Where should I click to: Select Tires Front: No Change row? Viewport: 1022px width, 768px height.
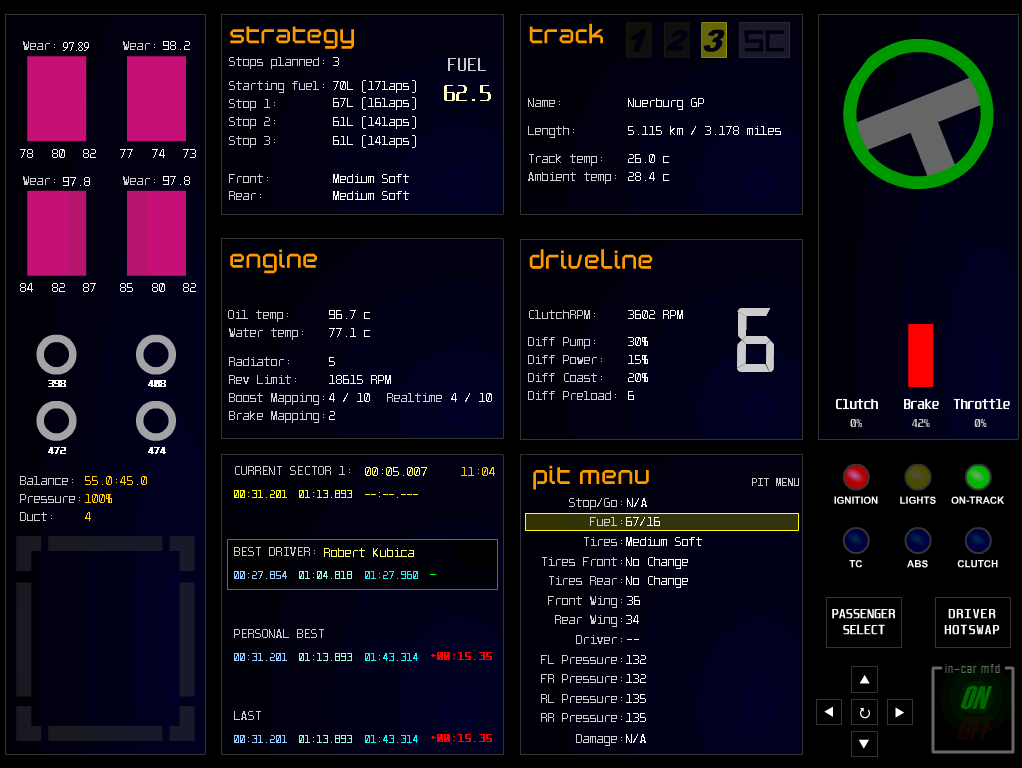615,562
